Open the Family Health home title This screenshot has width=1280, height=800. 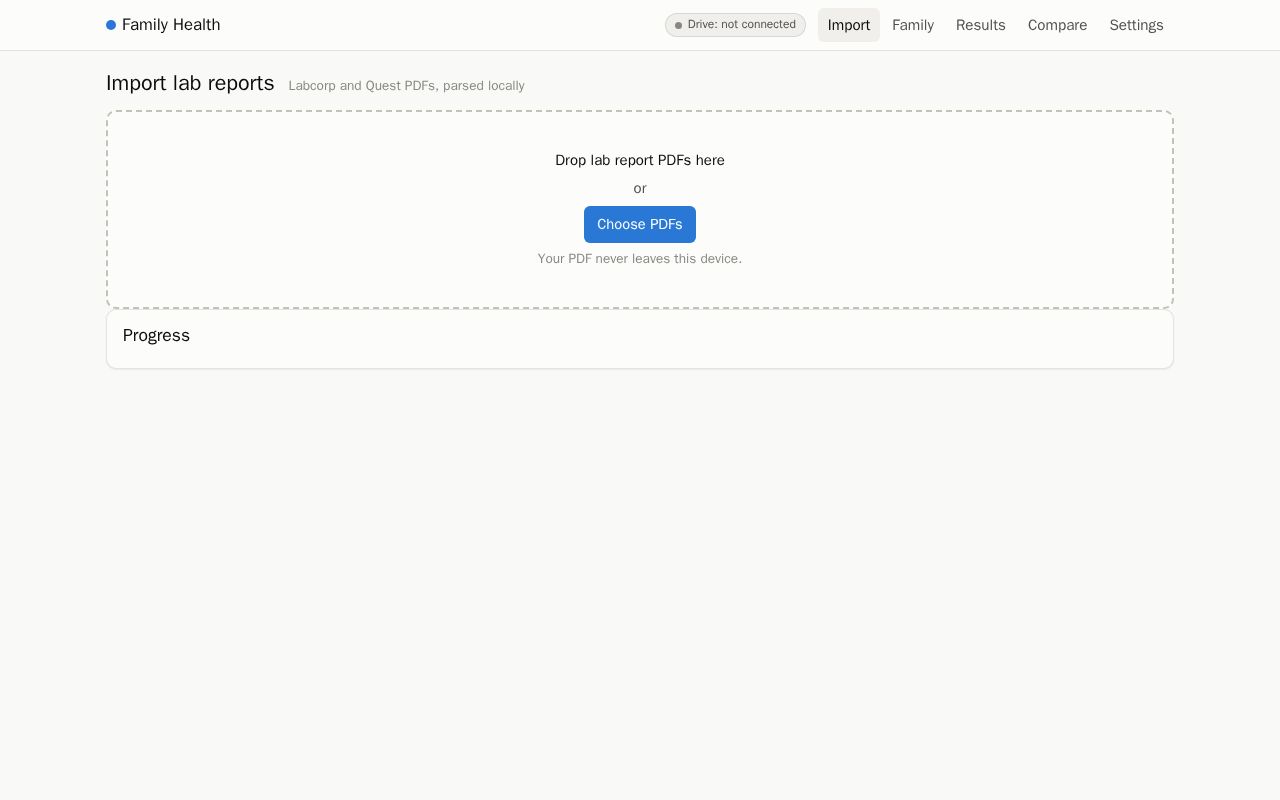(x=171, y=25)
